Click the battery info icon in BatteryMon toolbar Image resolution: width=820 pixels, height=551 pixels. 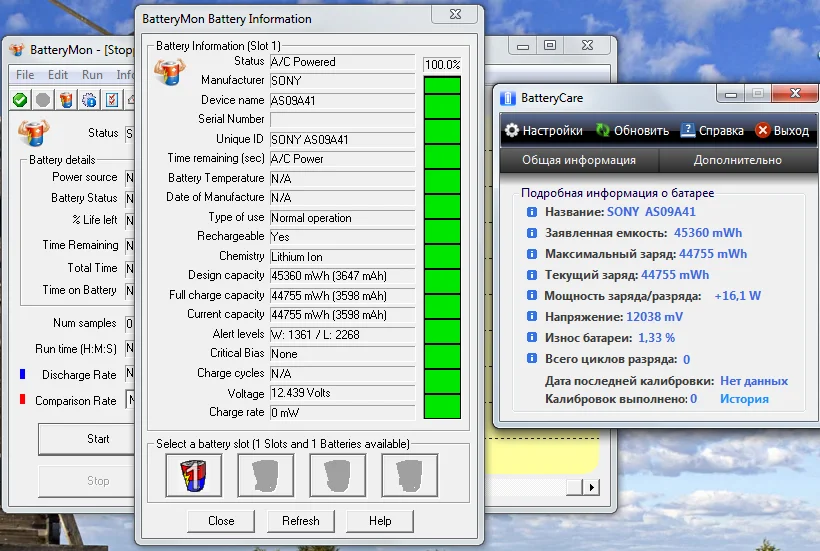66,100
